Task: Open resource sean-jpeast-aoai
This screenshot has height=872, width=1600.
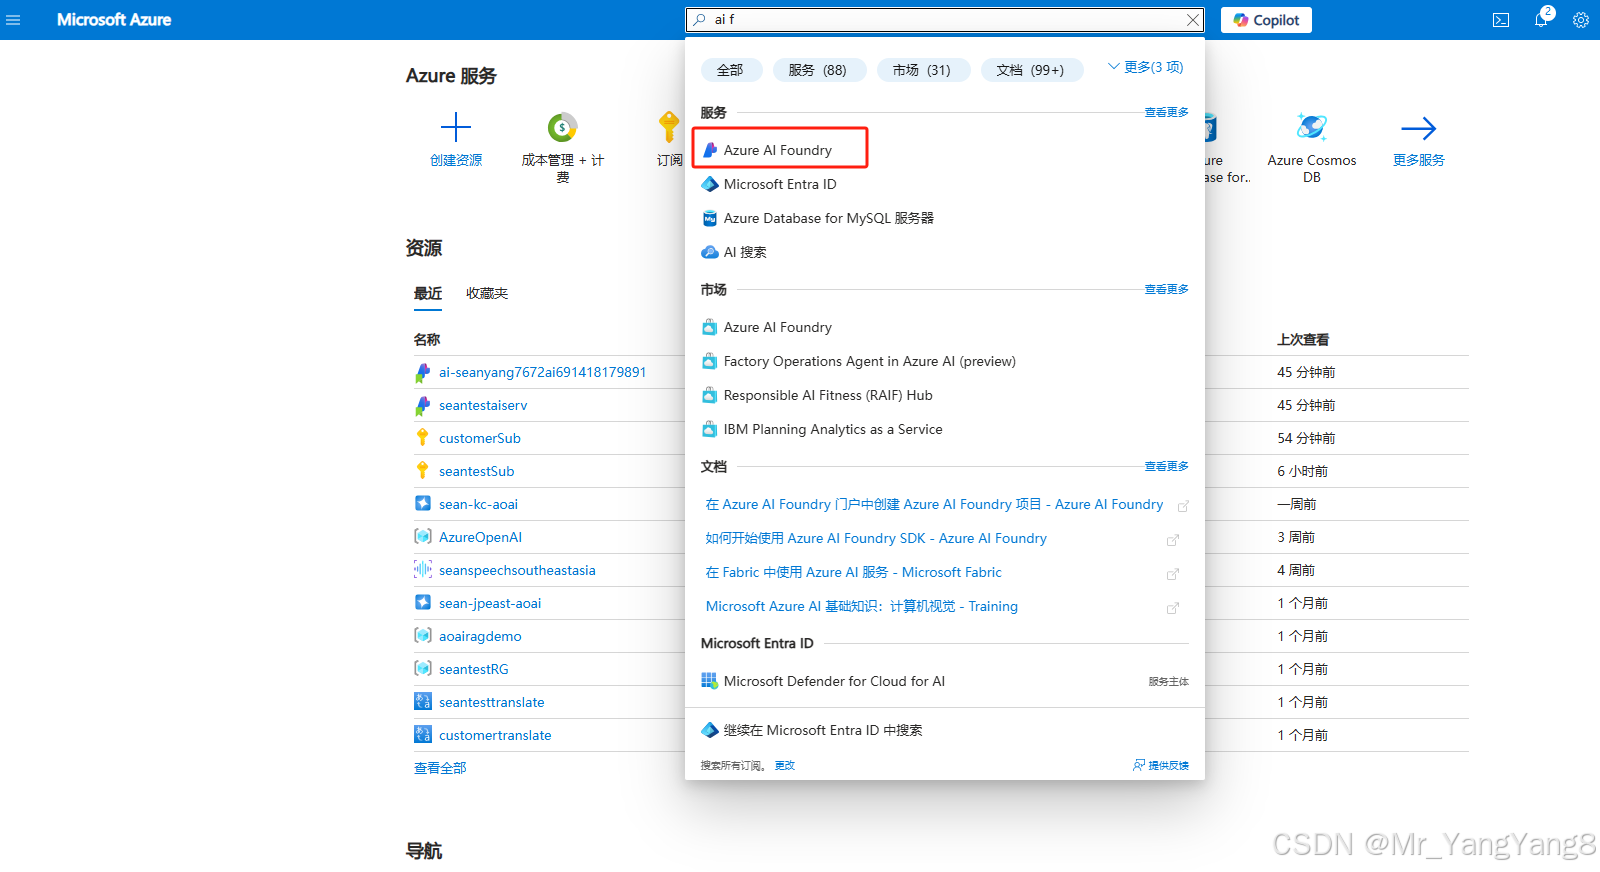Action: point(490,603)
